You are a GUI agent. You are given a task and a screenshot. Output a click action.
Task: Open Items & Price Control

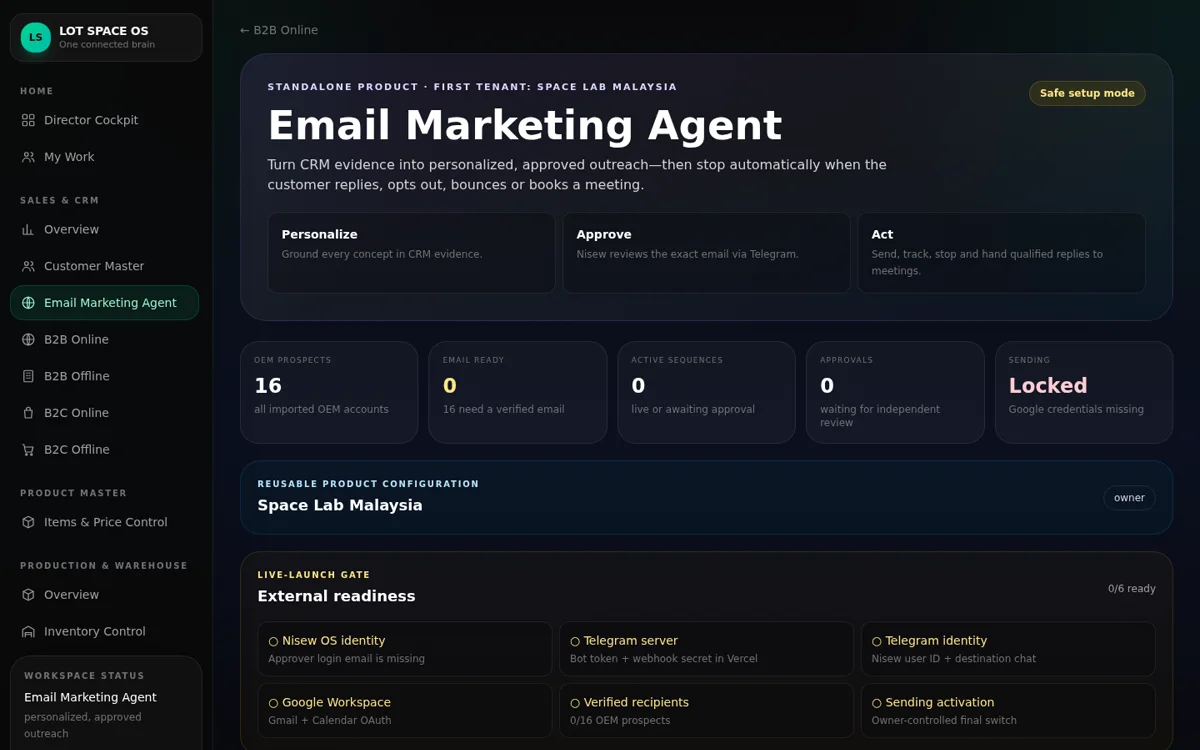pyautogui.click(x=105, y=522)
